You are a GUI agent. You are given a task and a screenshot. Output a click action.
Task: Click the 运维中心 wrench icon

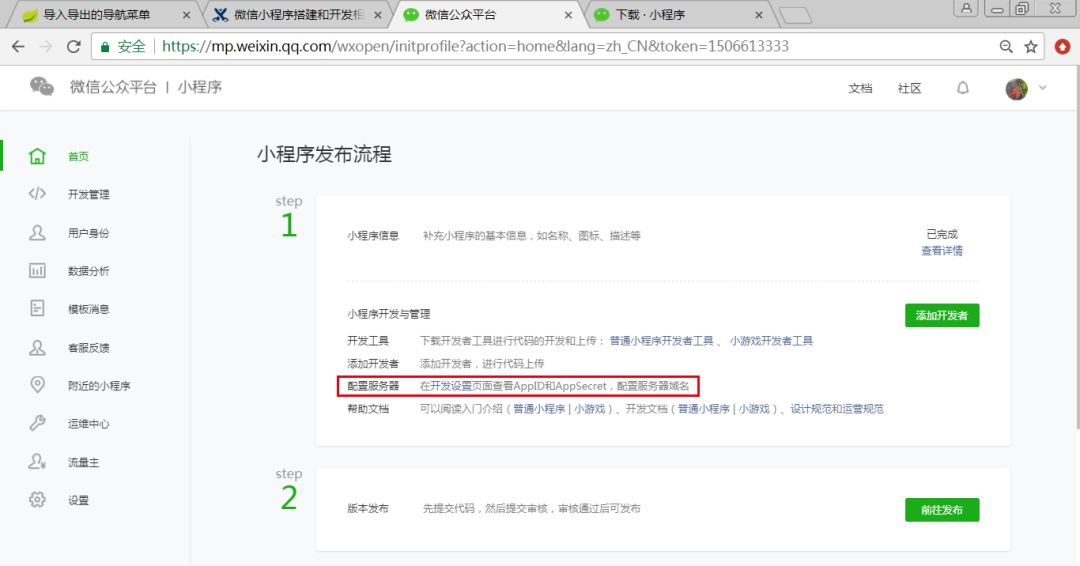(x=37, y=423)
